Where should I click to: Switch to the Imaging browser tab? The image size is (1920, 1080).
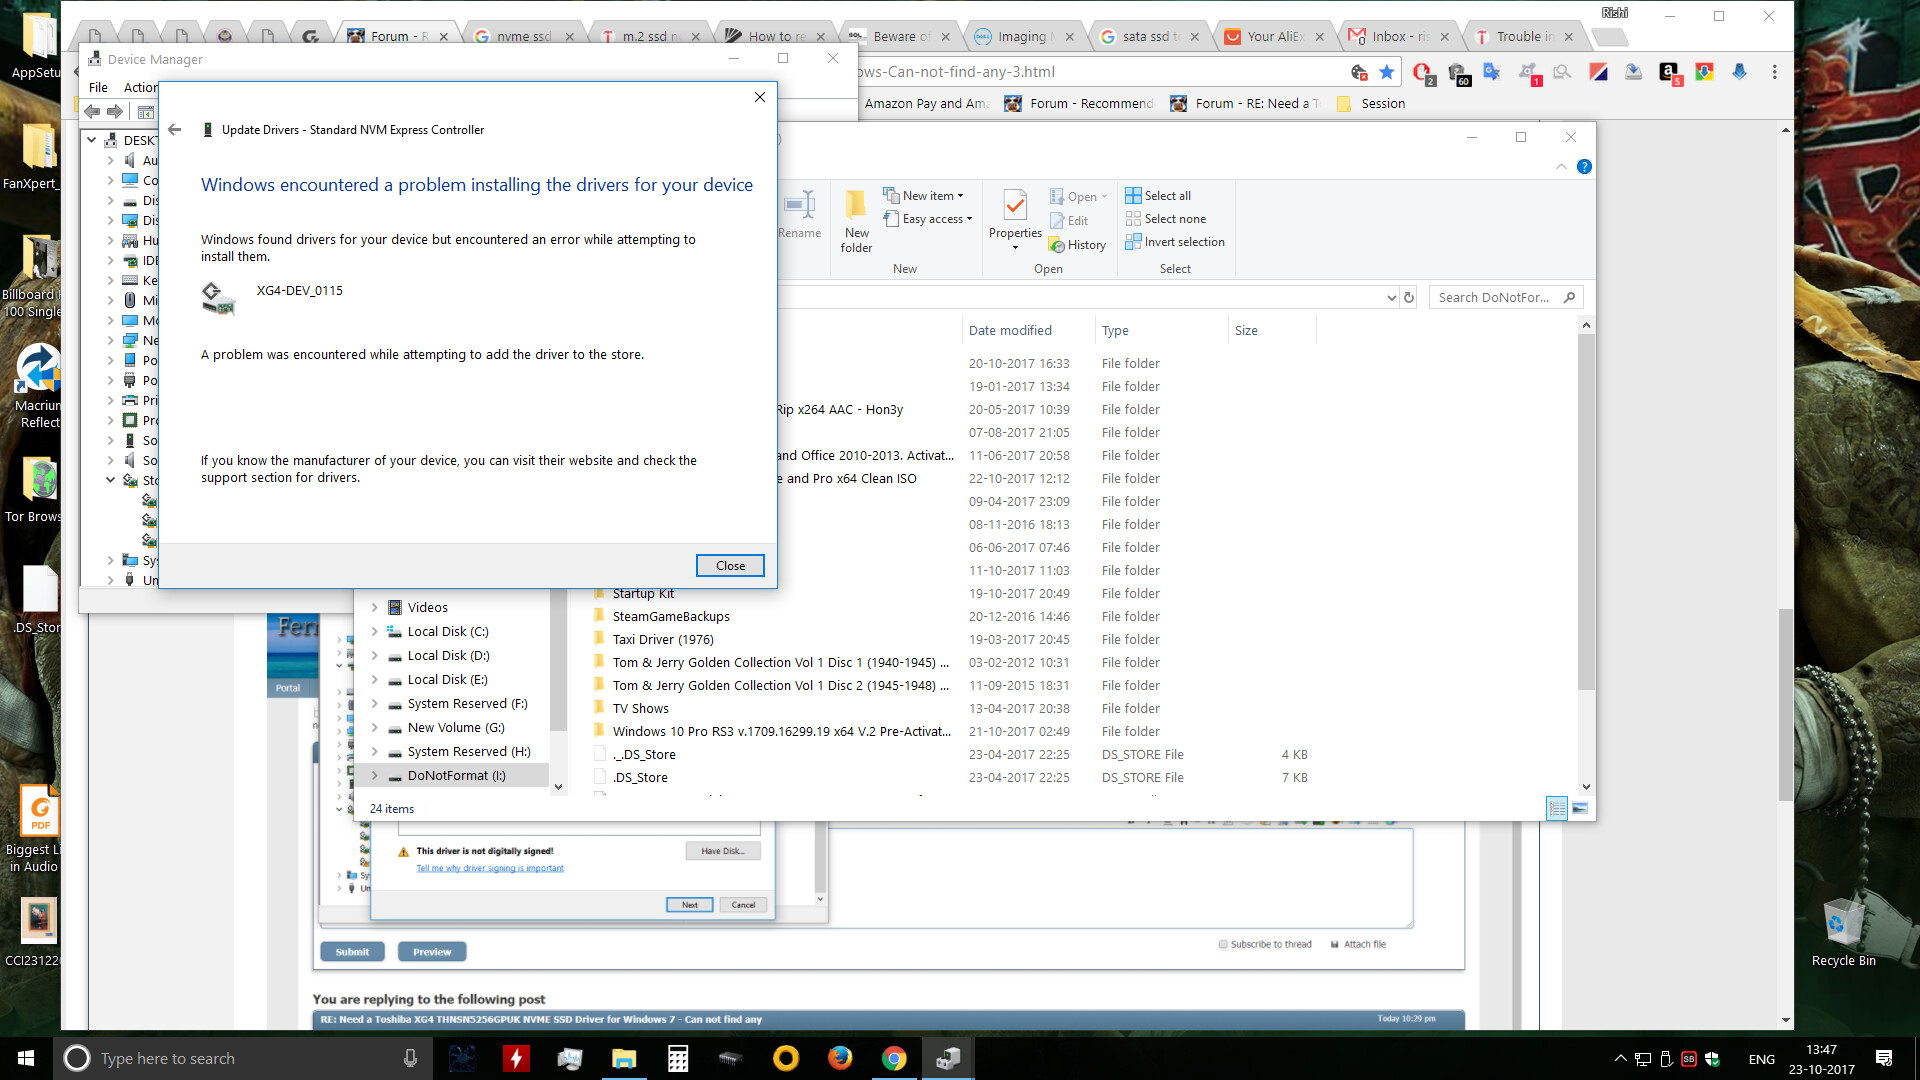(x=1025, y=36)
